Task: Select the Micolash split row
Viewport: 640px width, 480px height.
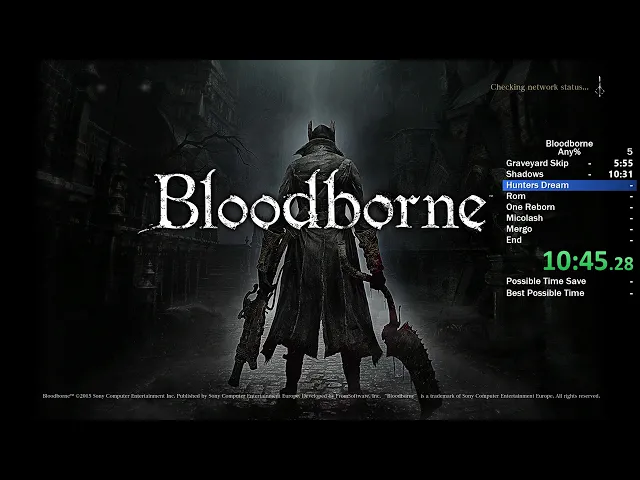Action: (569, 218)
